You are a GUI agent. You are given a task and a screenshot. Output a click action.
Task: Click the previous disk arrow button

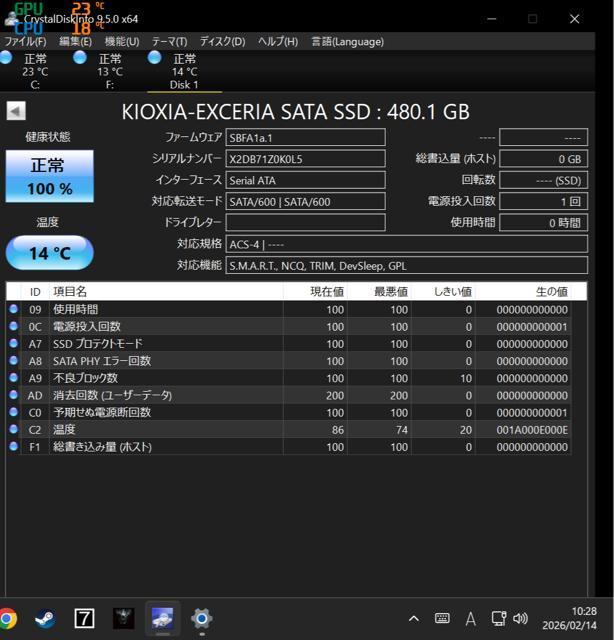pos(16,111)
